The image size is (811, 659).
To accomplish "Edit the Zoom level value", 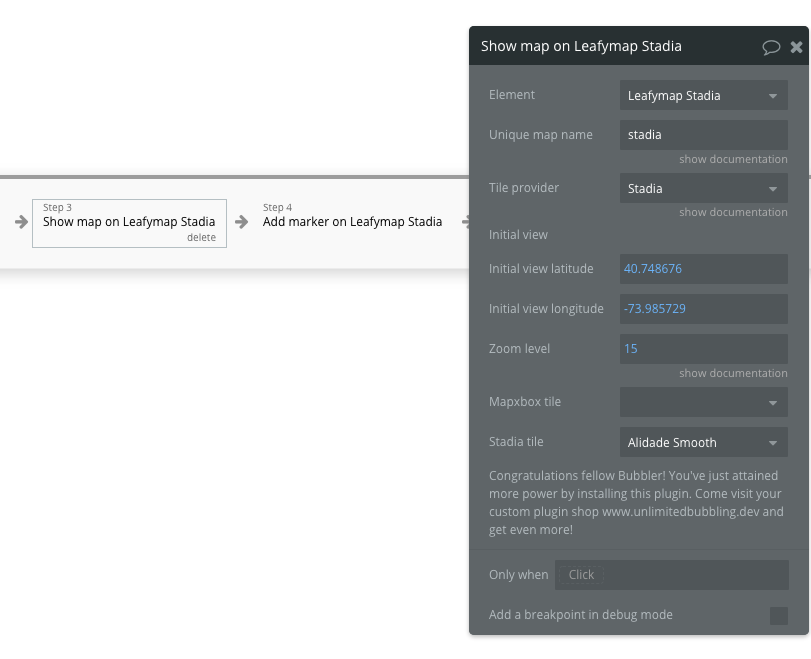I will click(x=703, y=349).
